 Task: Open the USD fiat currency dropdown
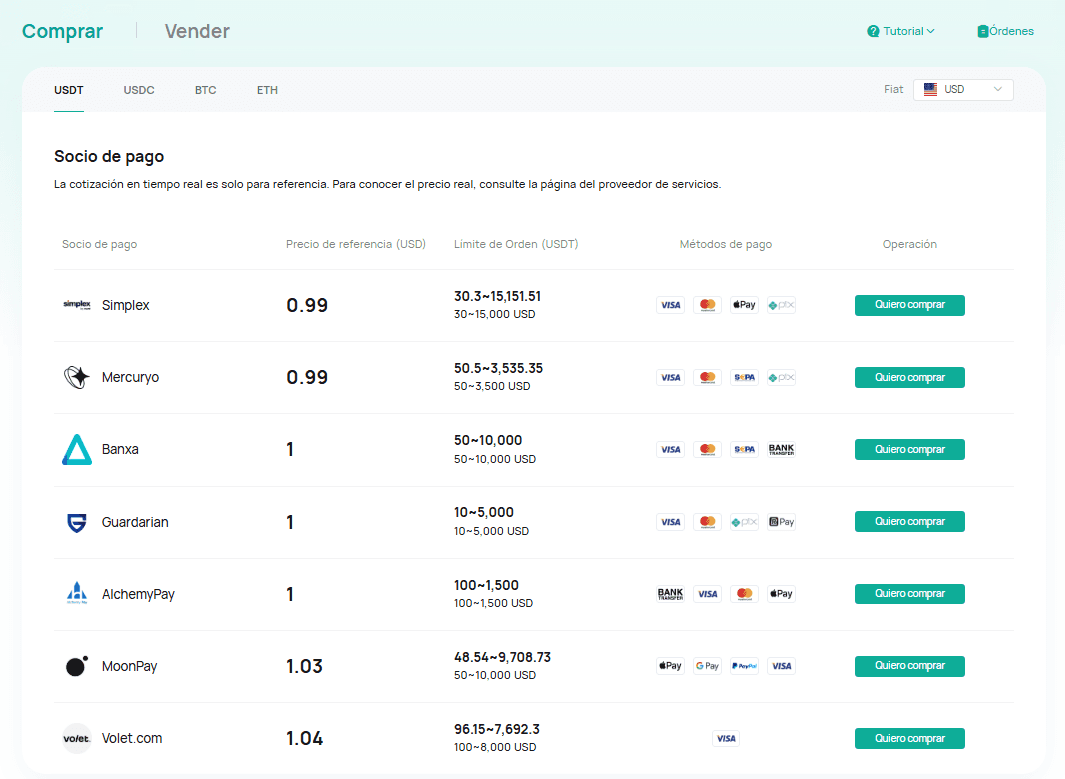pyautogui.click(x=963, y=90)
